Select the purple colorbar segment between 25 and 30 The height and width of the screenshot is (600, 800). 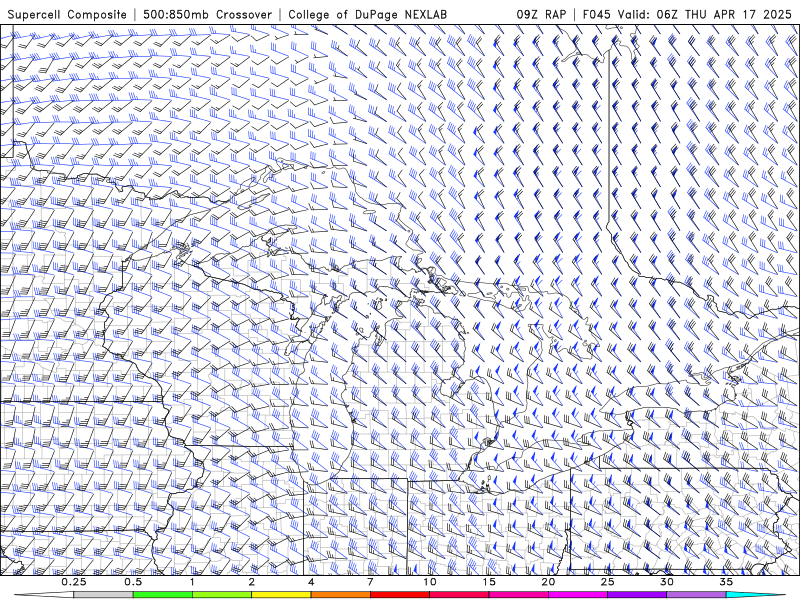tap(637, 595)
